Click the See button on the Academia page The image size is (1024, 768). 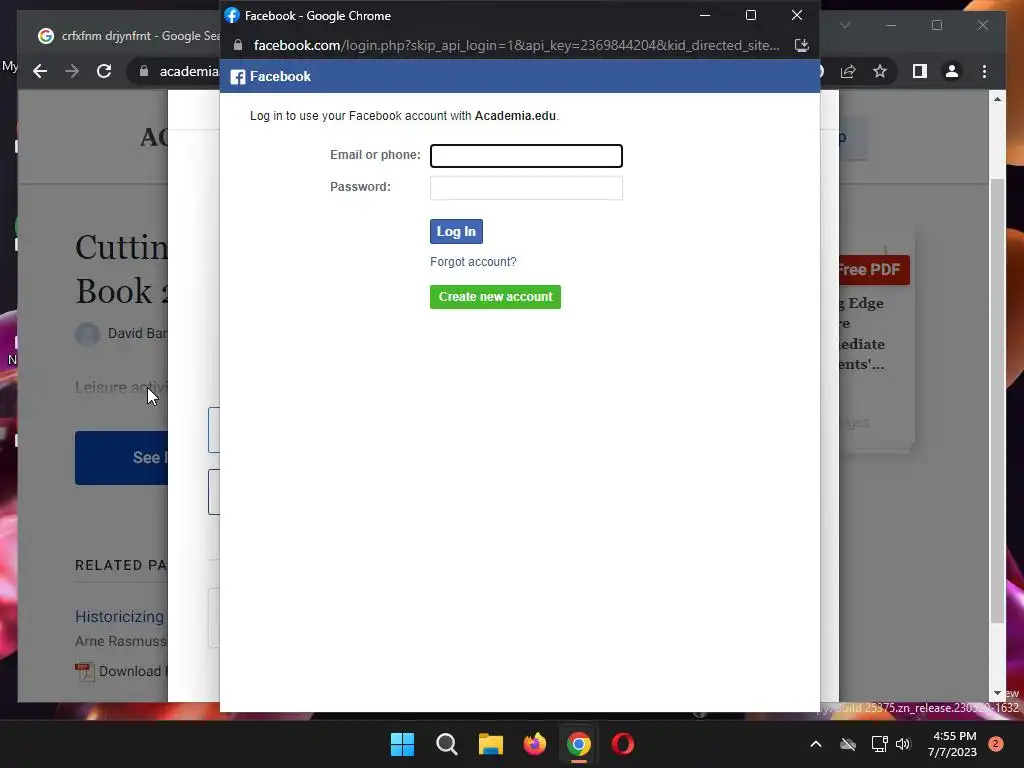pyautogui.click(x=121, y=458)
